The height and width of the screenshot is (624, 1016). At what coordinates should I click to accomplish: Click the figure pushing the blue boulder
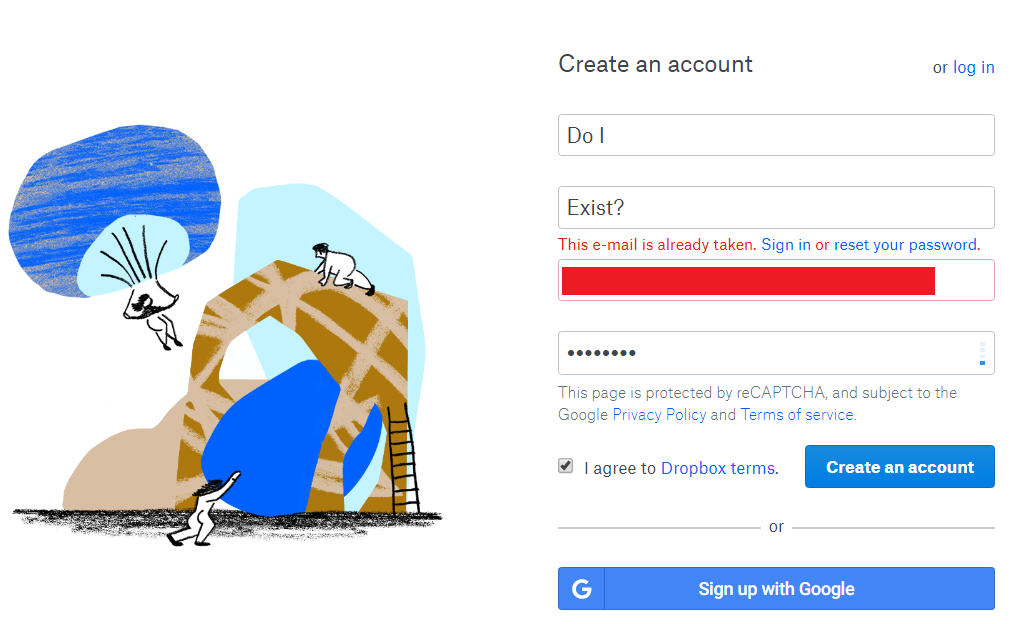tap(203, 511)
